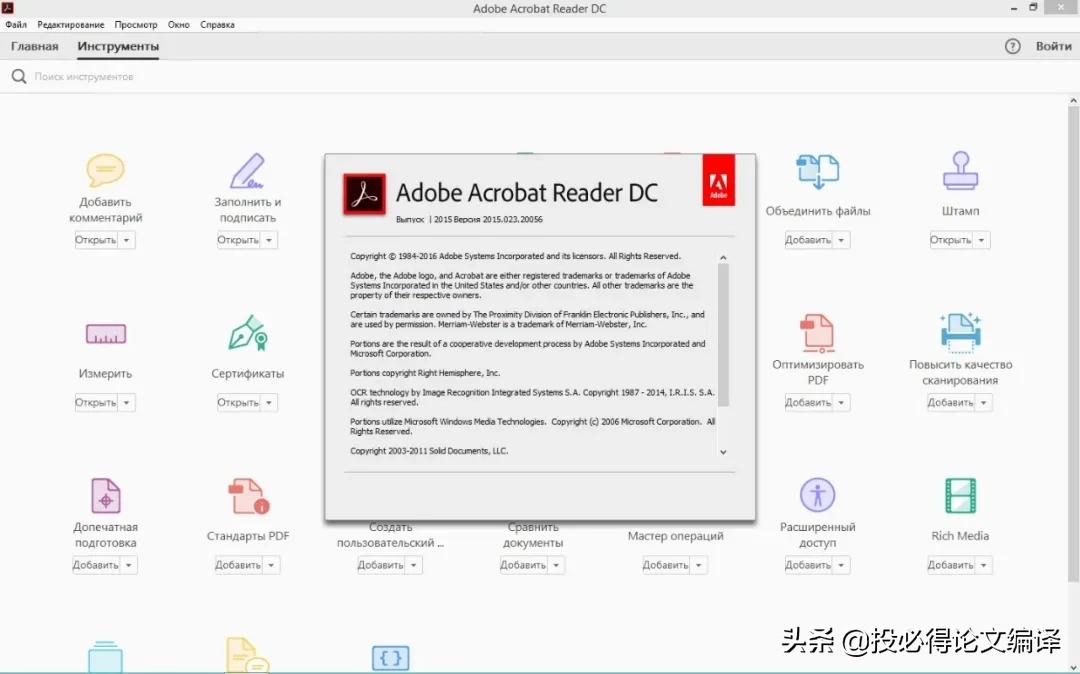
Task: Open the Файл menu
Action: tap(16, 24)
